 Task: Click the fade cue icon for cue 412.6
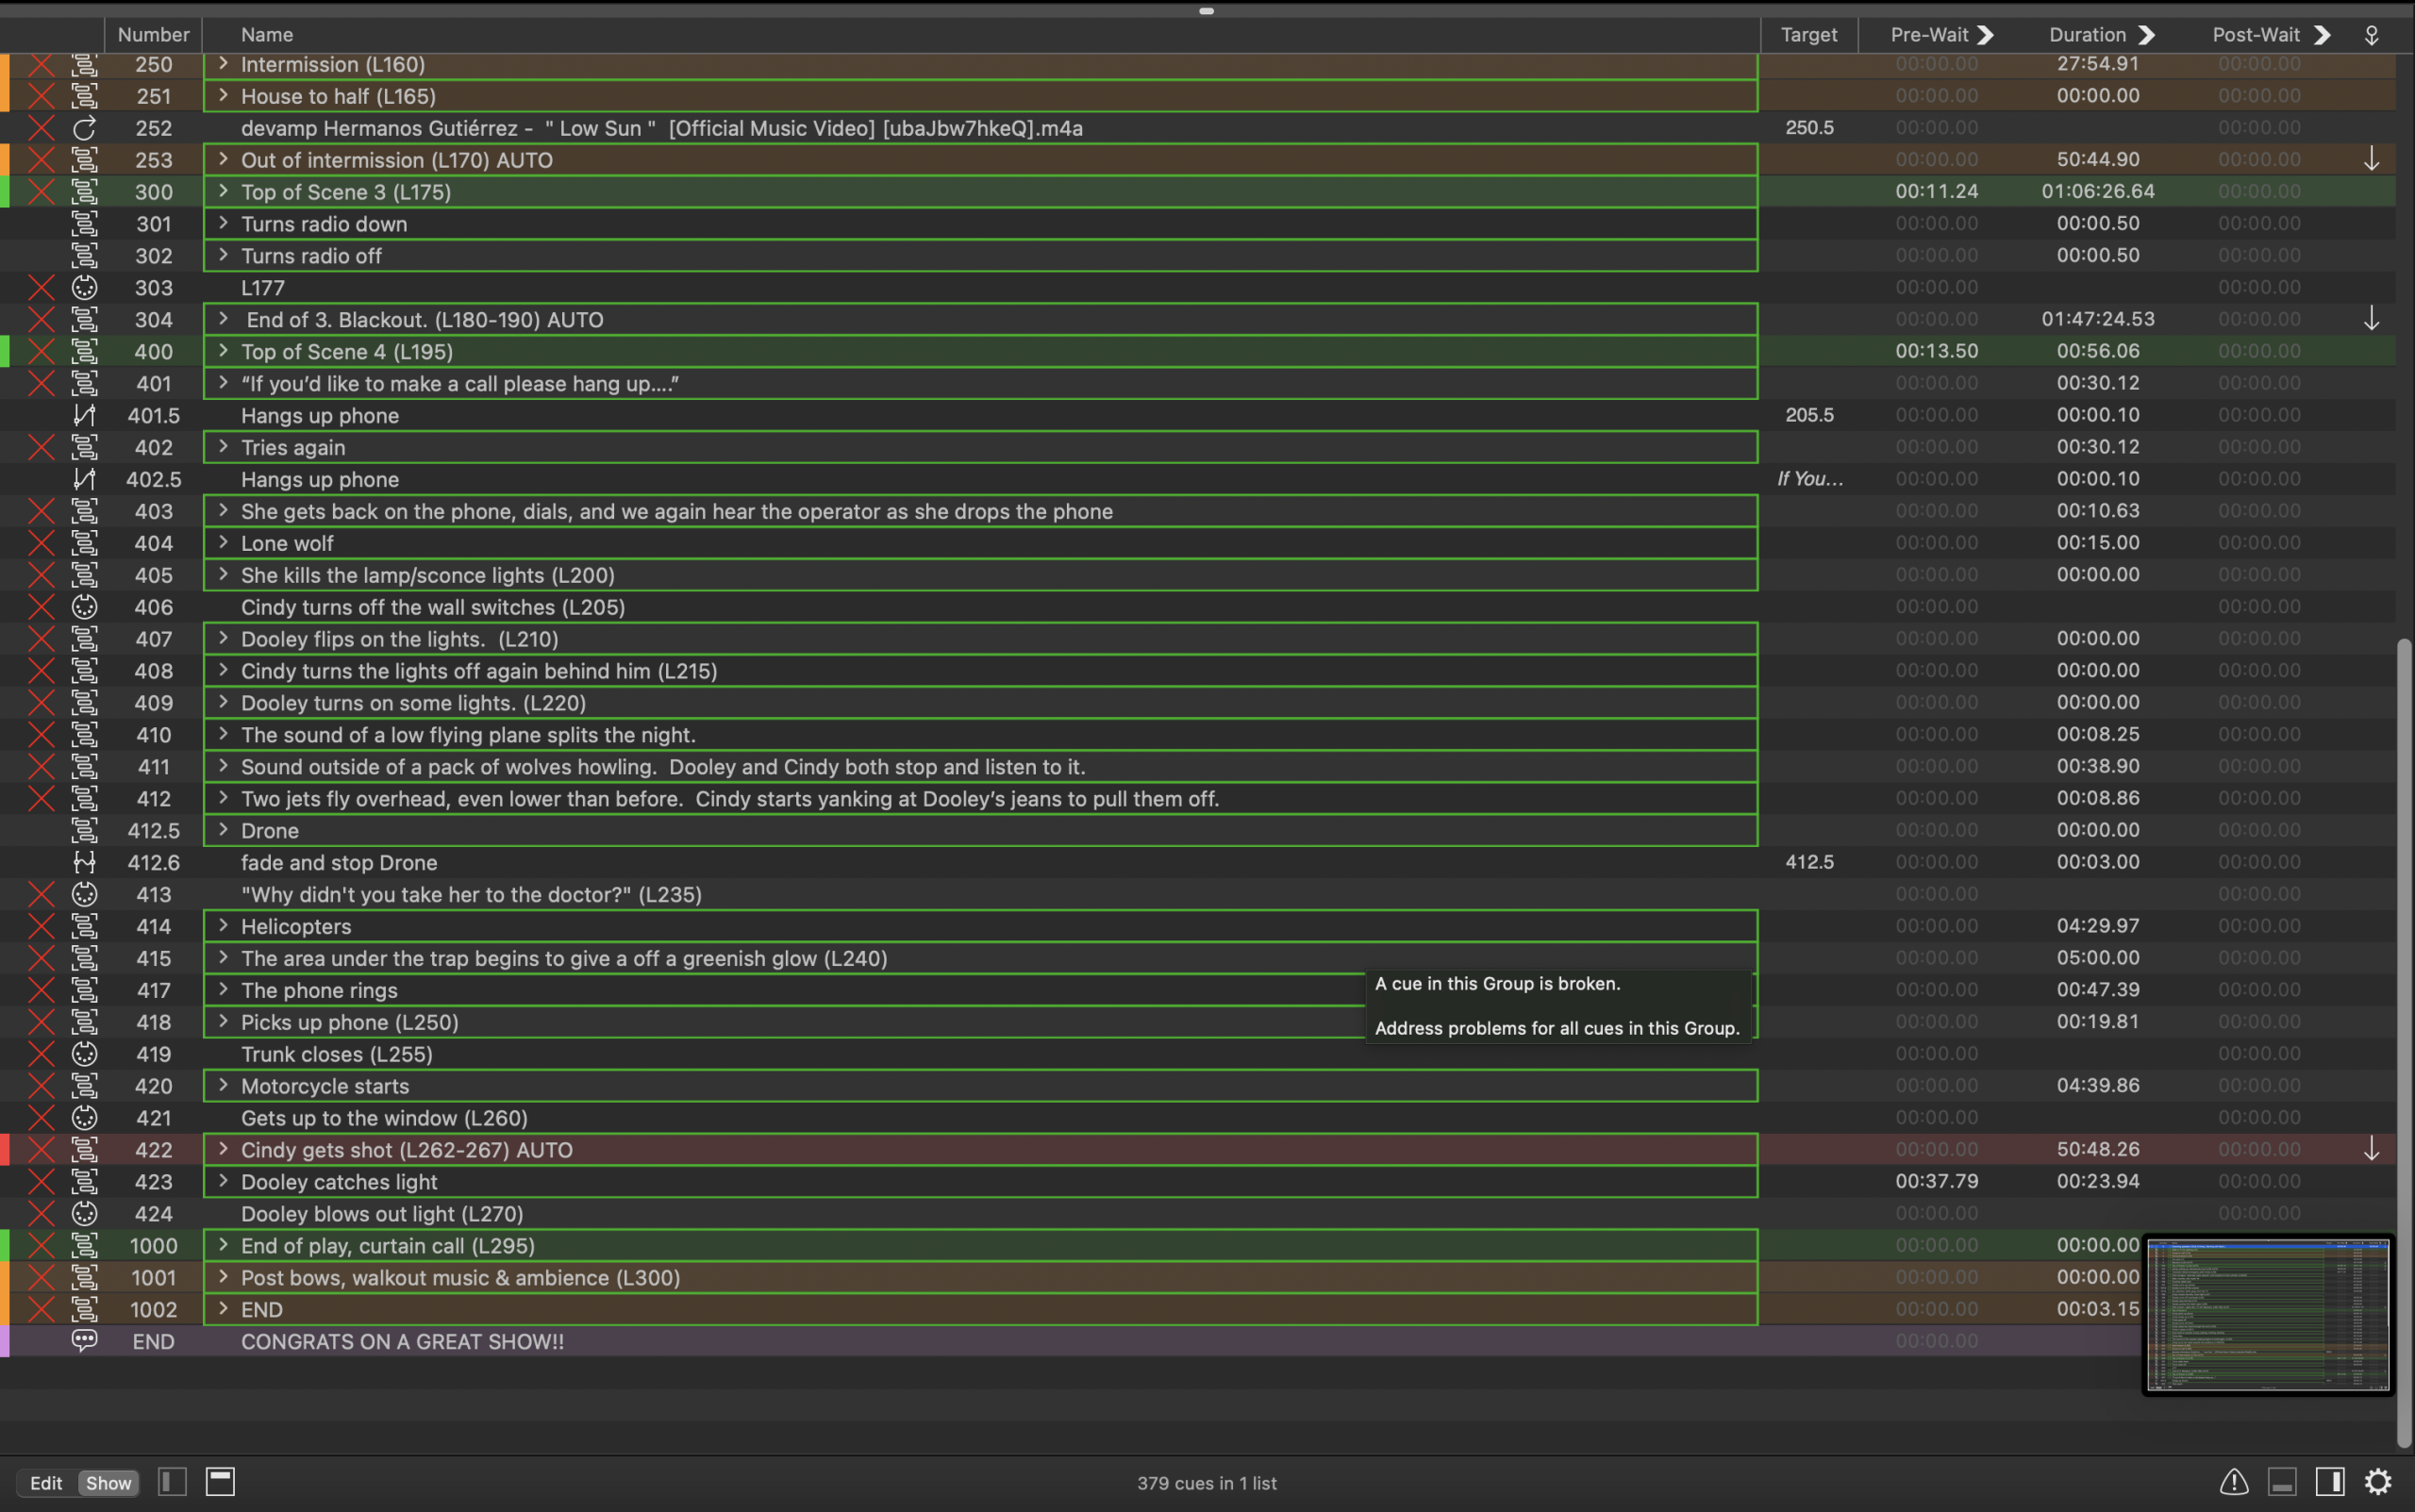(85, 862)
